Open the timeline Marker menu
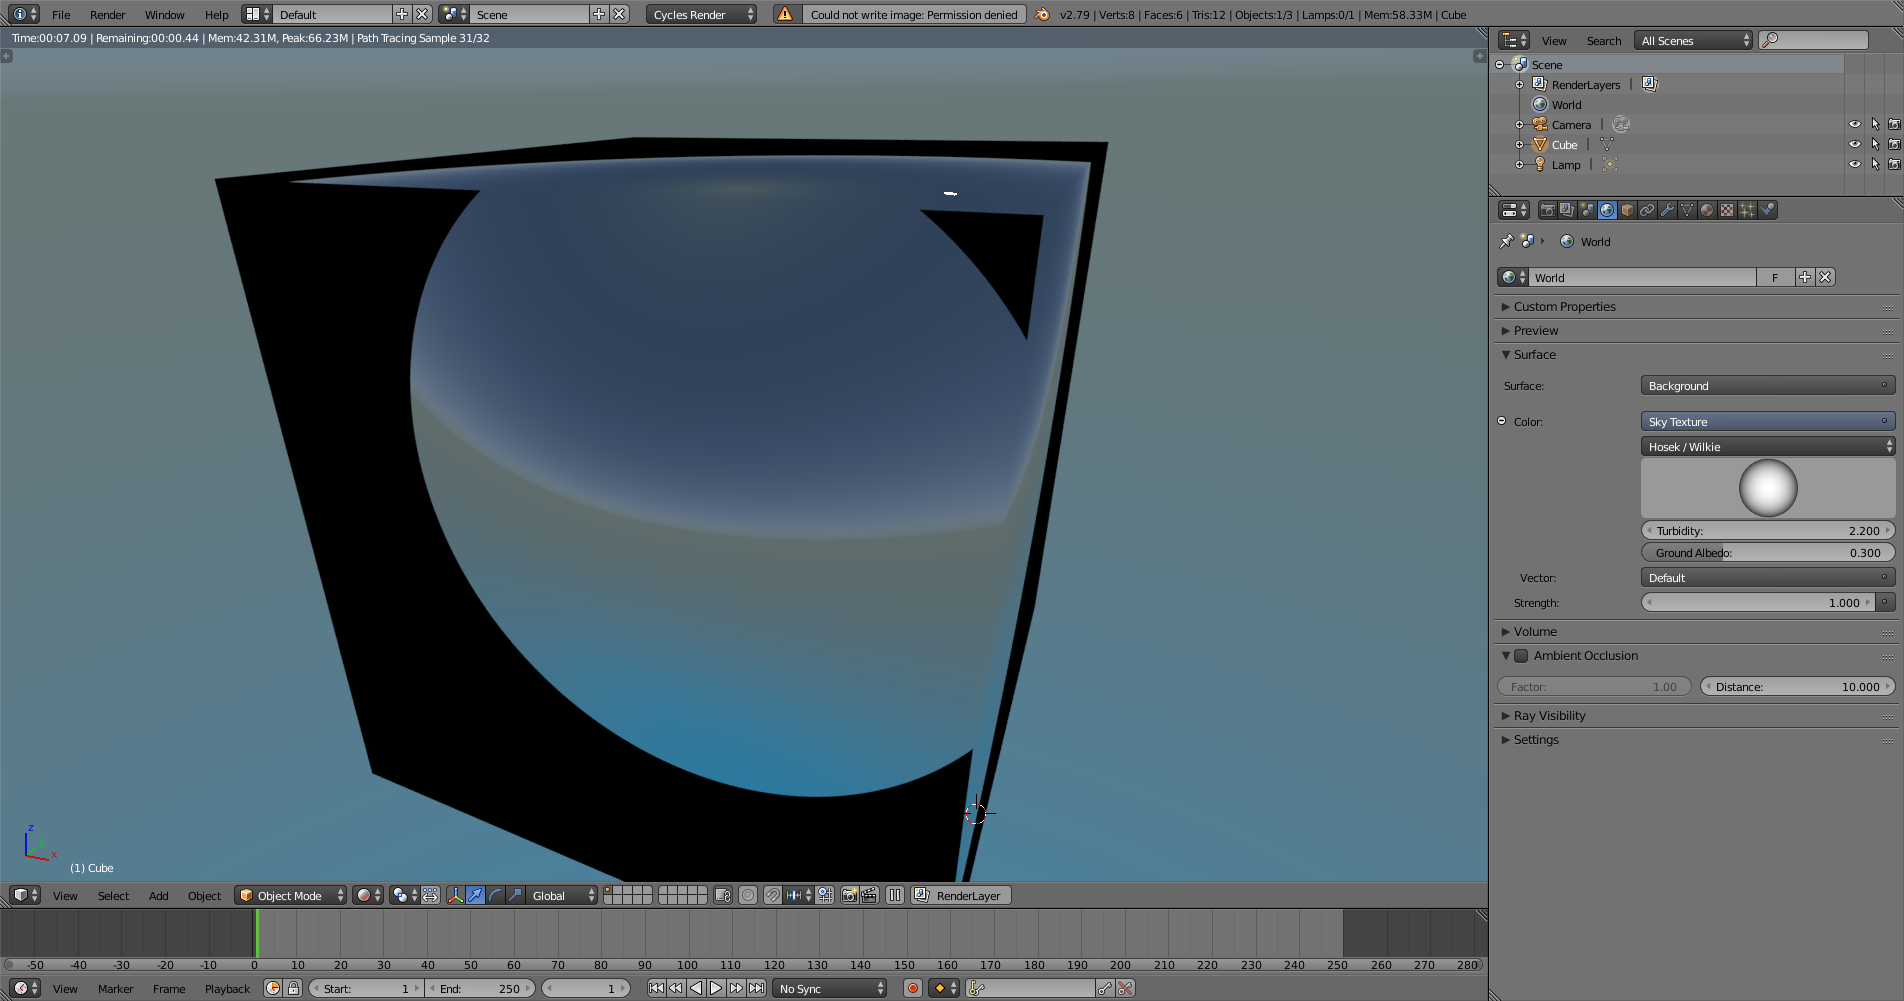Viewport: 1904px width, 1001px height. pyautogui.click(x=115, y=988)
